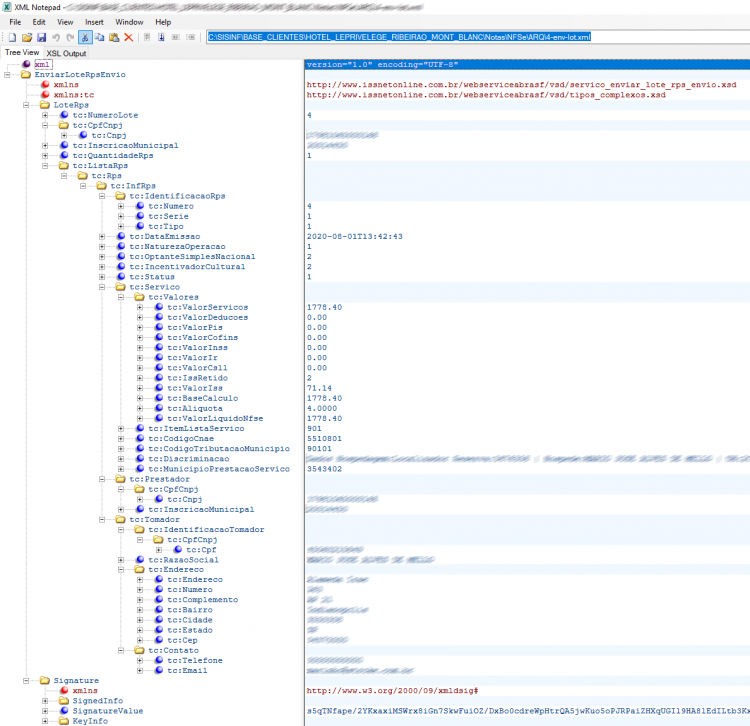Switch to the XSL Output tab
The height and width of the screenshot is (726, 750).
(x=66, y=53)
